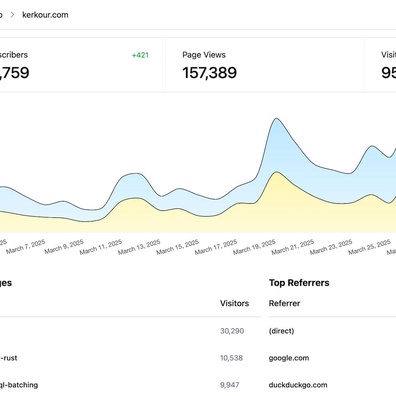Click the March 25, 2025 axis label
Viewport: 396px width, 396px height.
click(x=369, y=247)
